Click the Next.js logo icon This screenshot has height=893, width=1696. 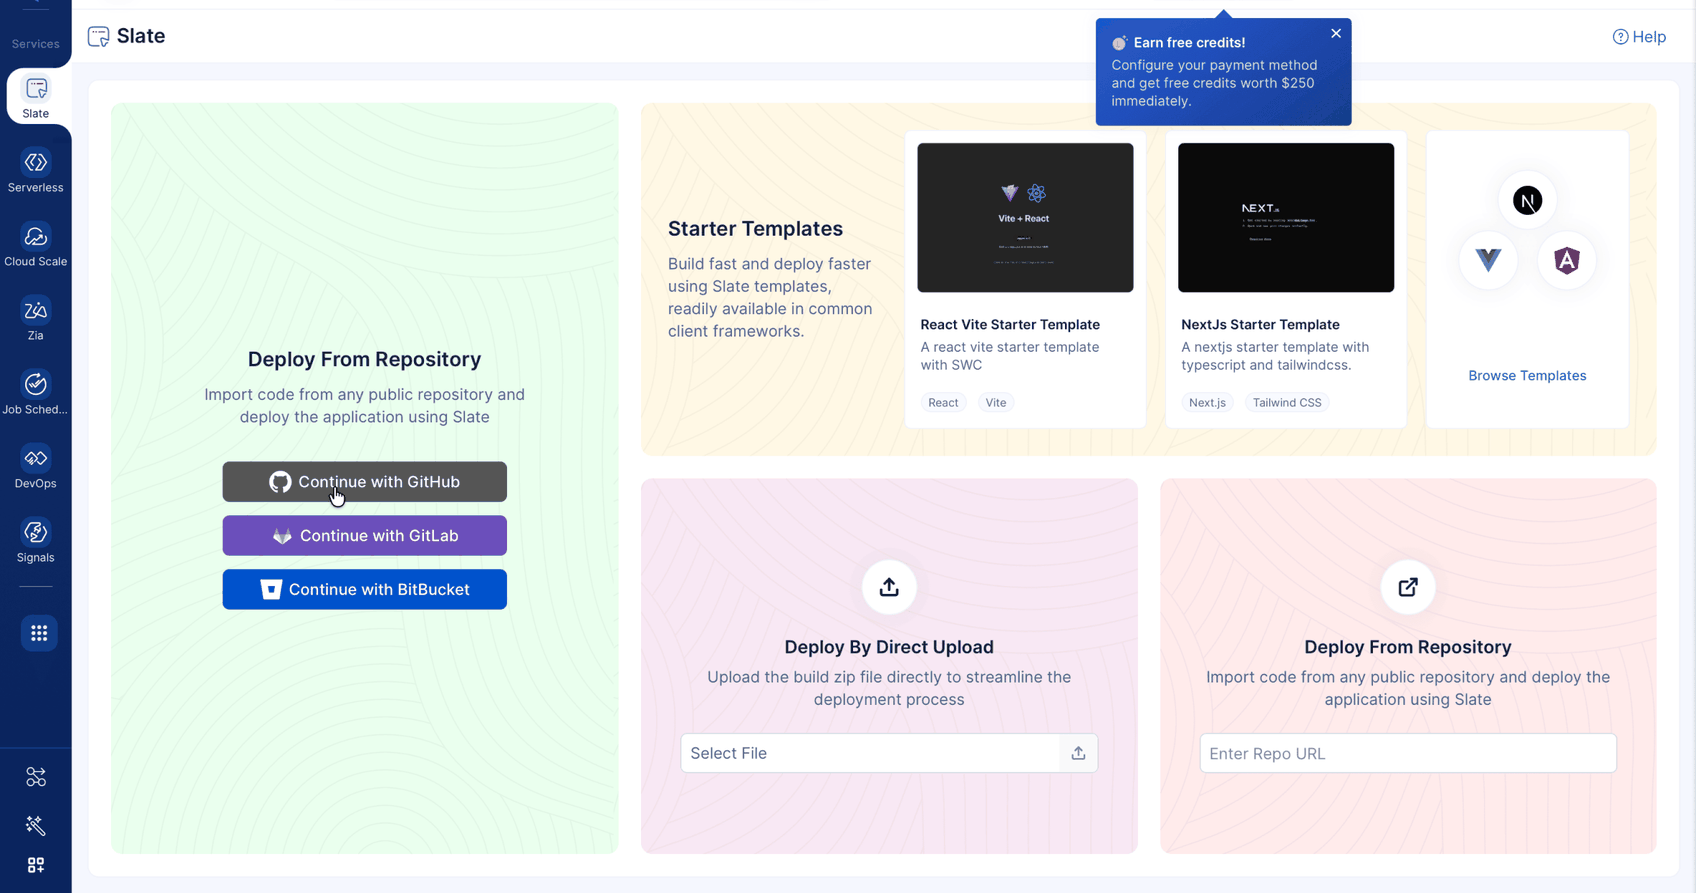(1527, 201)
